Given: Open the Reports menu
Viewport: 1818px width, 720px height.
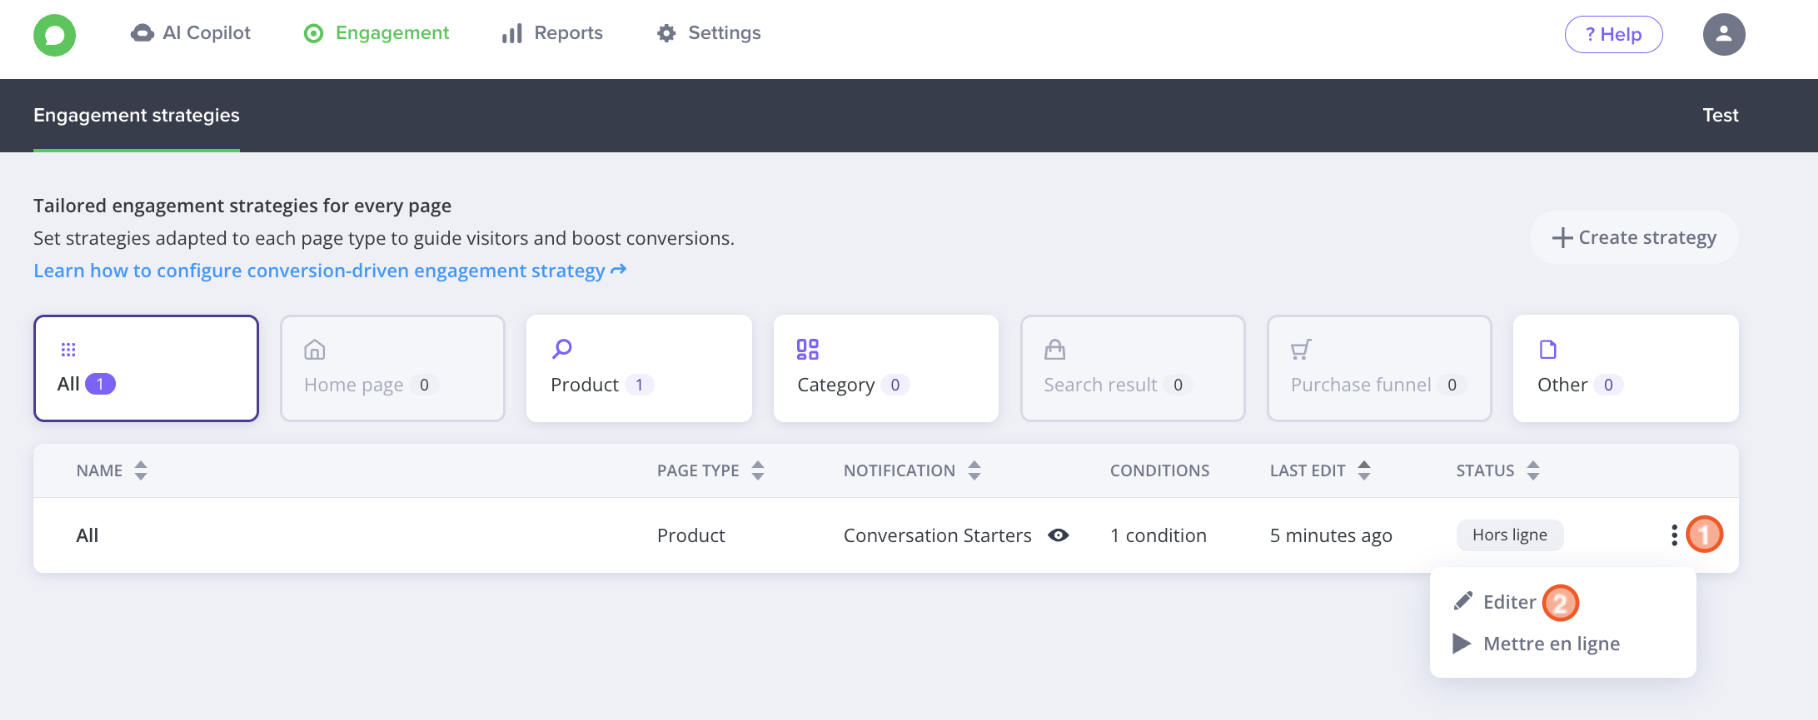Looking at the screenshot, I should (552, 33).
